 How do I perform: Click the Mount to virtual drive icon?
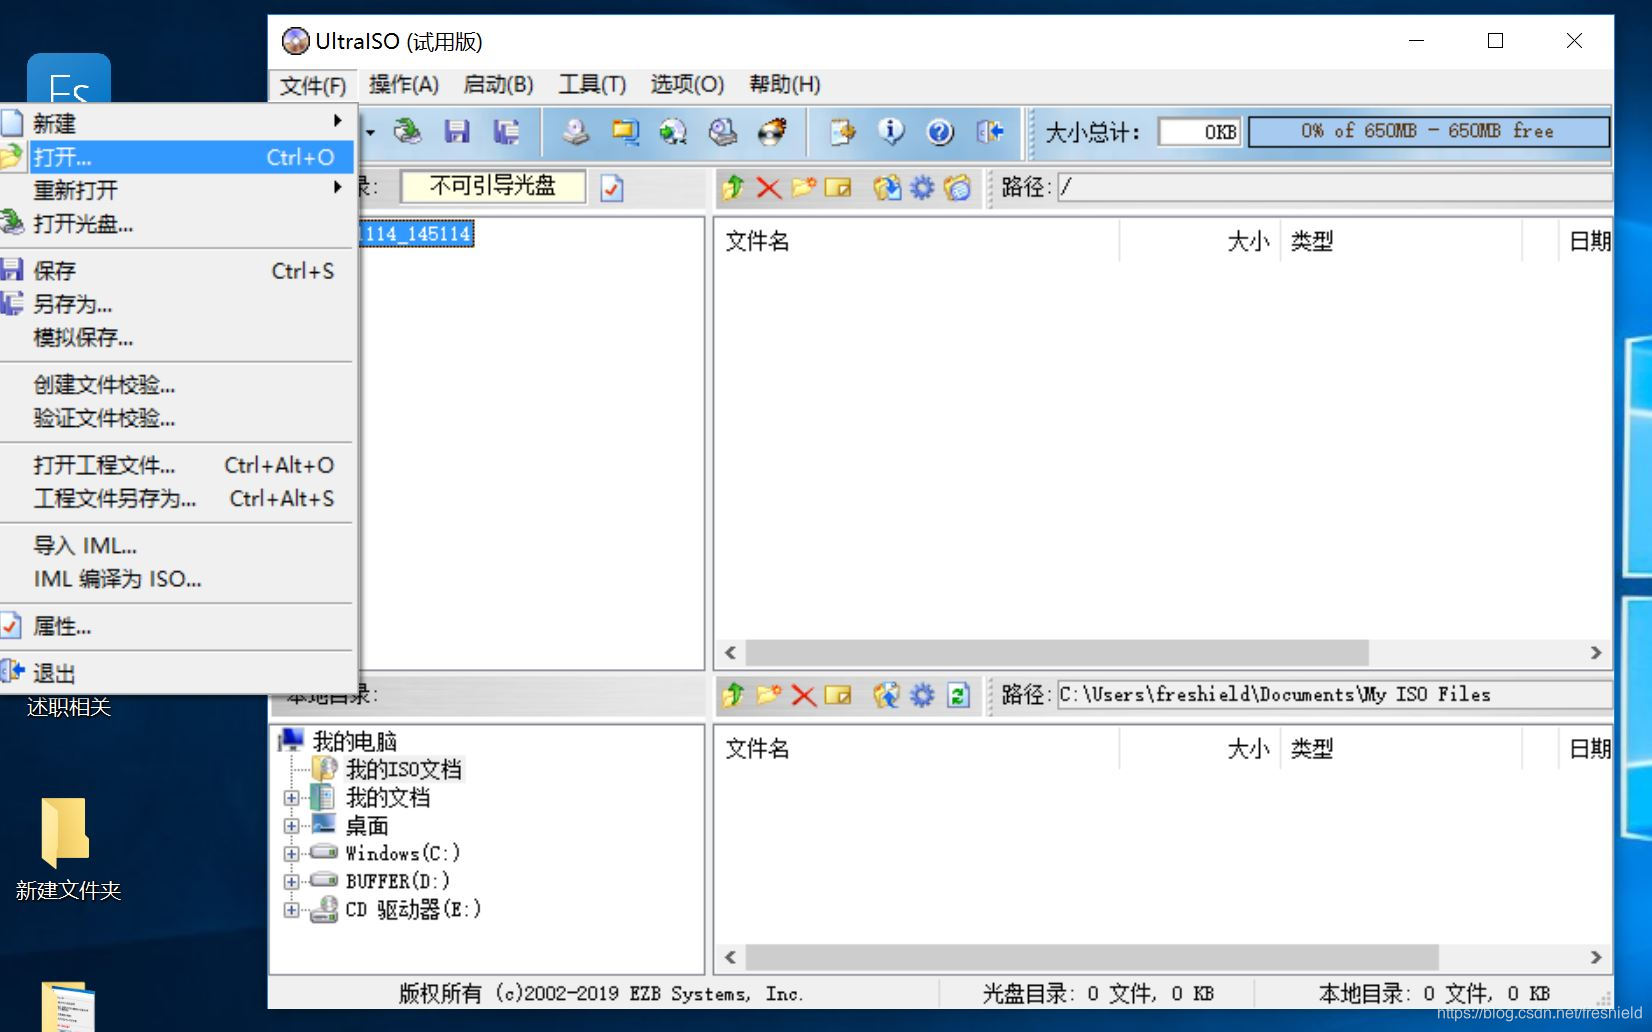(723, 132)
